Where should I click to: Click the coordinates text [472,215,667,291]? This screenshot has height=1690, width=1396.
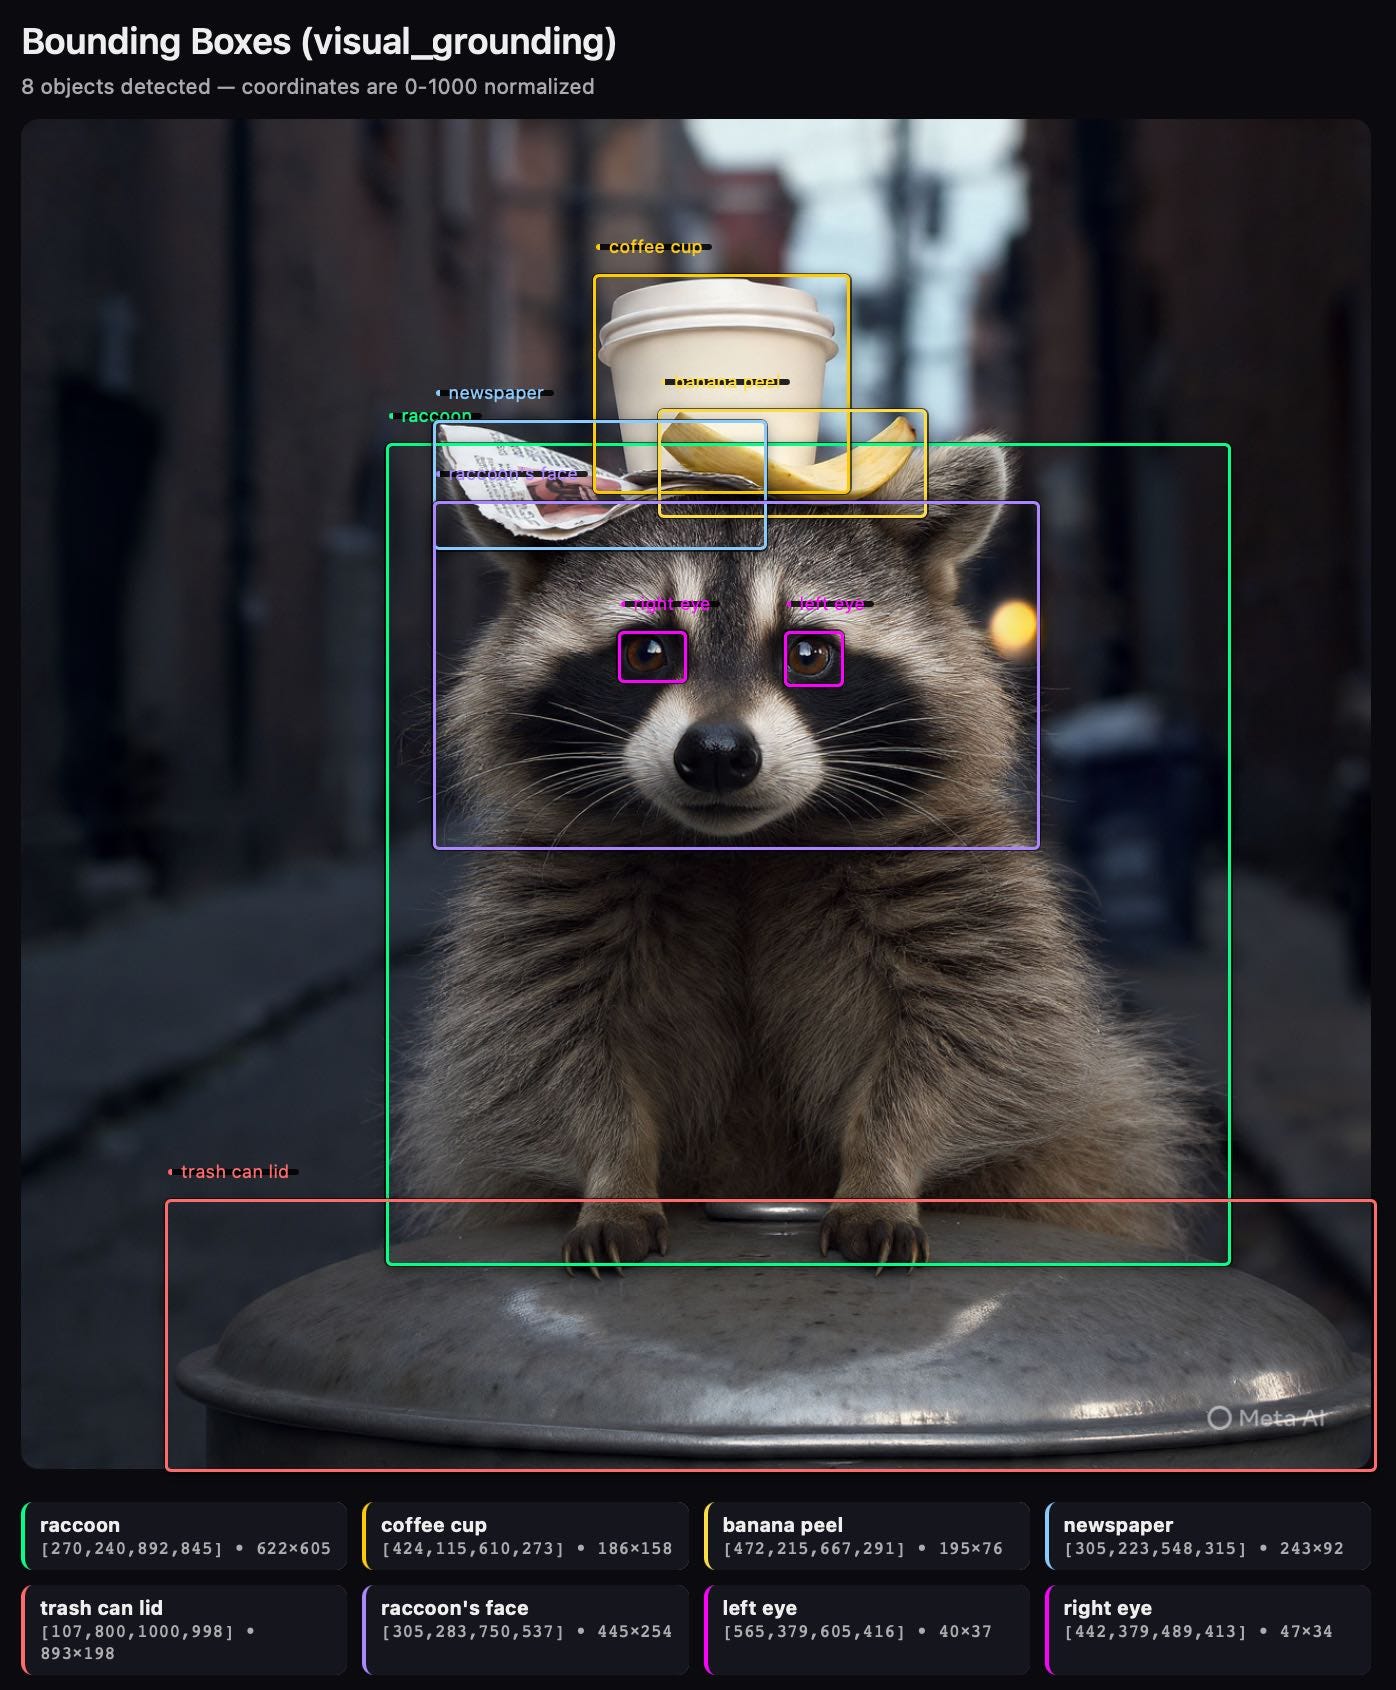click(x=814, y=1548)
